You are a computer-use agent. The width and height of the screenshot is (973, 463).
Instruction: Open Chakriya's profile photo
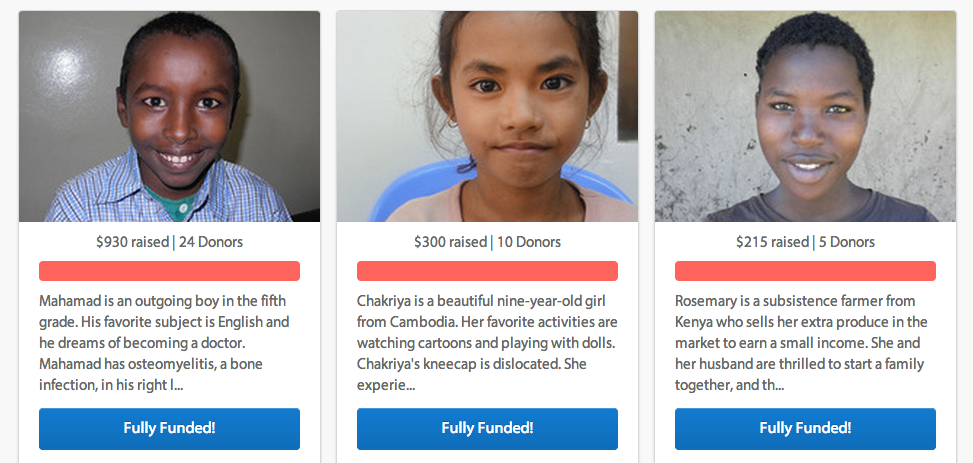[x=487, y=116]
